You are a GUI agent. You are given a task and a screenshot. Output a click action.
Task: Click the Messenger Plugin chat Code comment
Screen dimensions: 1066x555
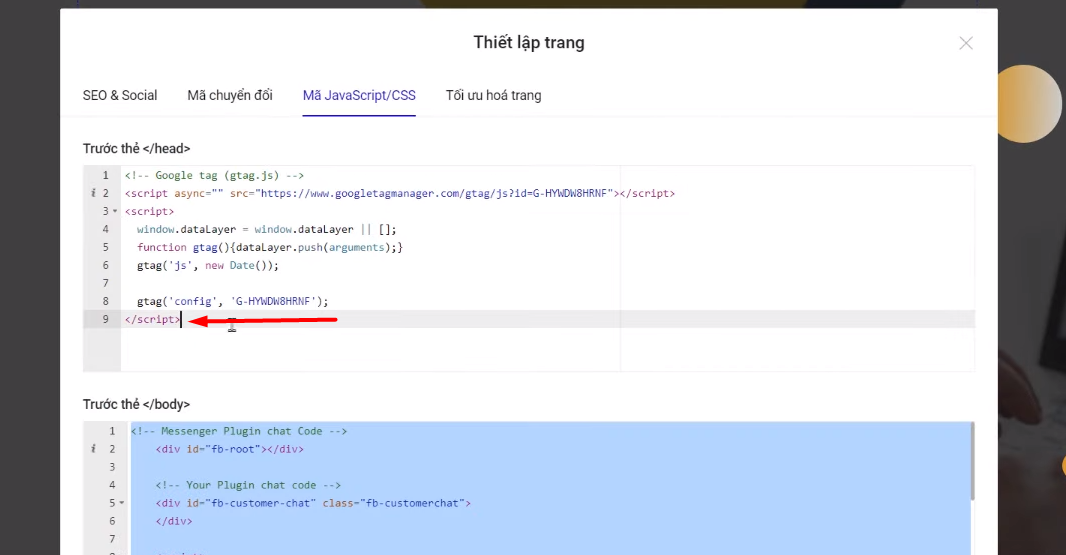(x=238, y=432)
